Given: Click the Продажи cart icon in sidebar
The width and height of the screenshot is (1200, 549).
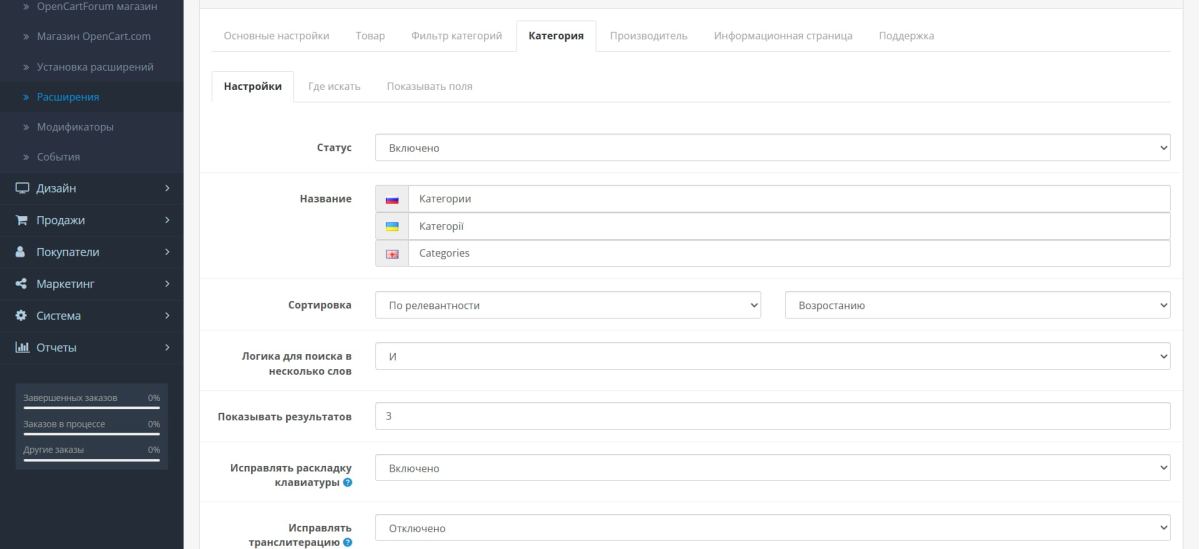Looking at the screenshot, I should [x=21, y=220].
